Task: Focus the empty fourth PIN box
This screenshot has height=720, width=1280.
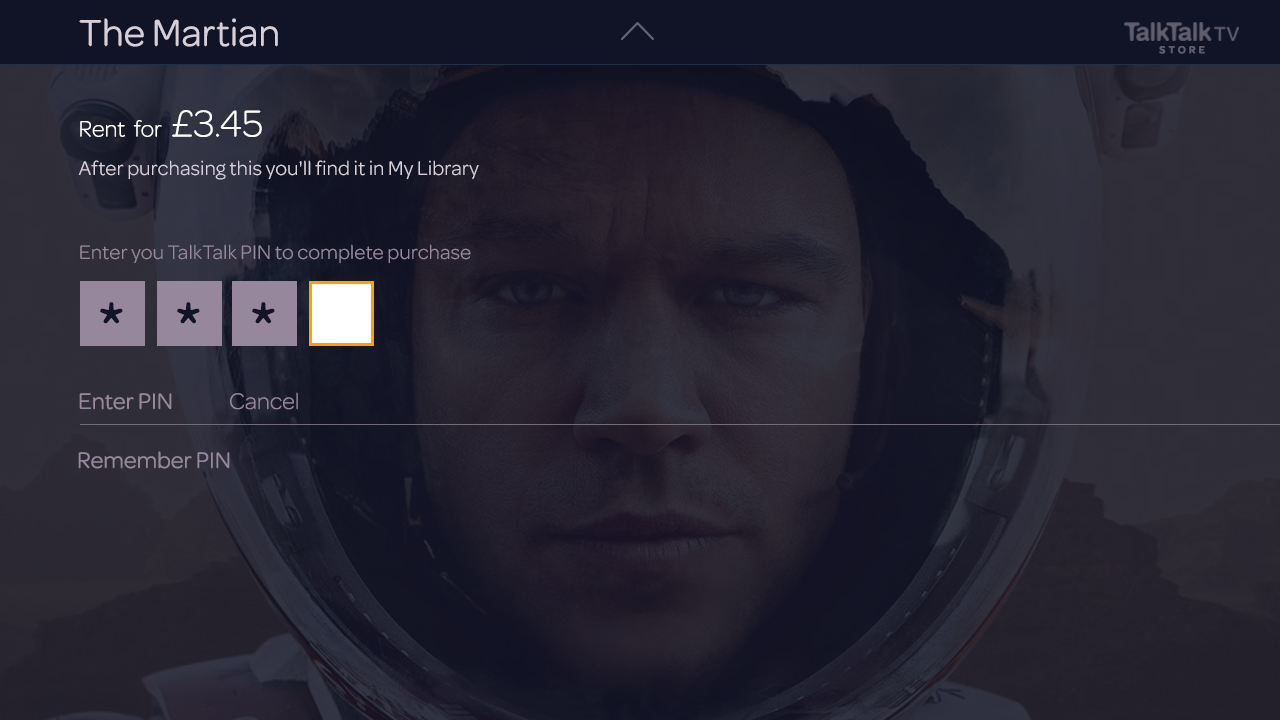Action: tap(341, 314)
